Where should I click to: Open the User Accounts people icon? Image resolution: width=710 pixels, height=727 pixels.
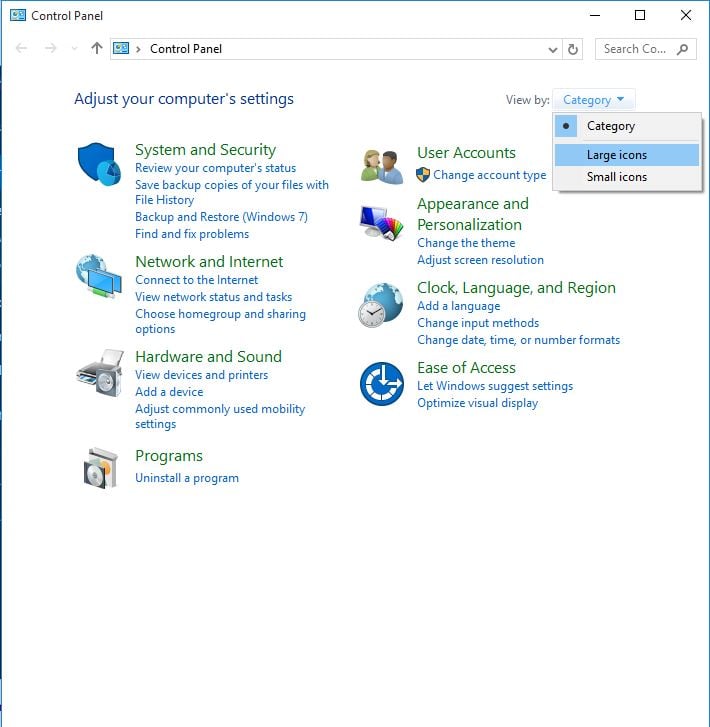pos(382,166)
